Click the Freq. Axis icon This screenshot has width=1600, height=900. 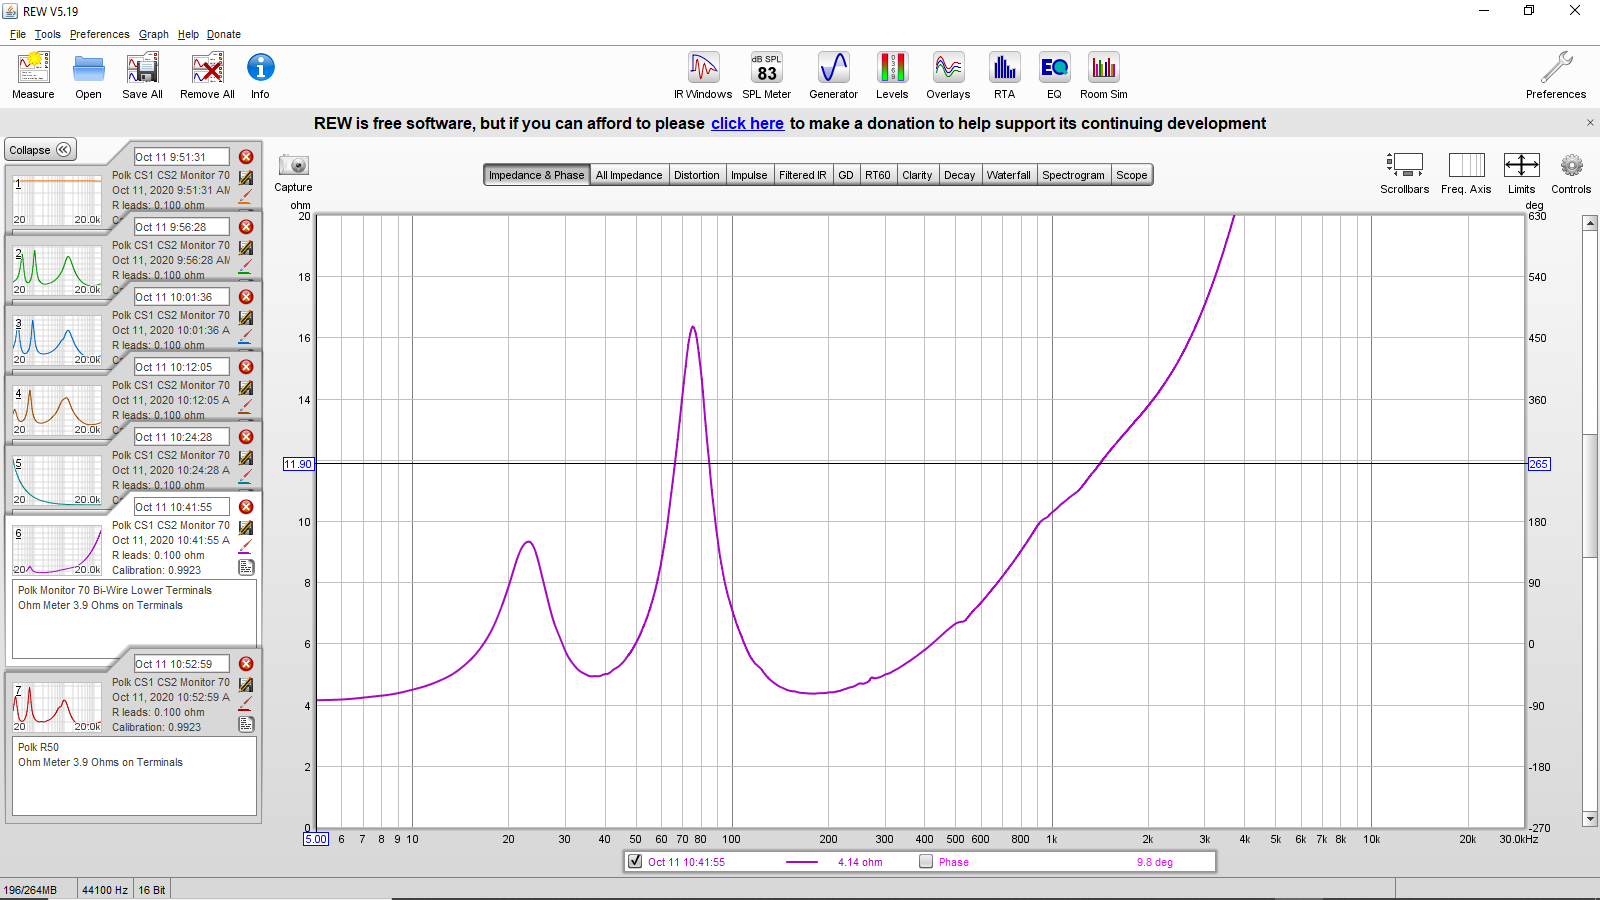1466,165
